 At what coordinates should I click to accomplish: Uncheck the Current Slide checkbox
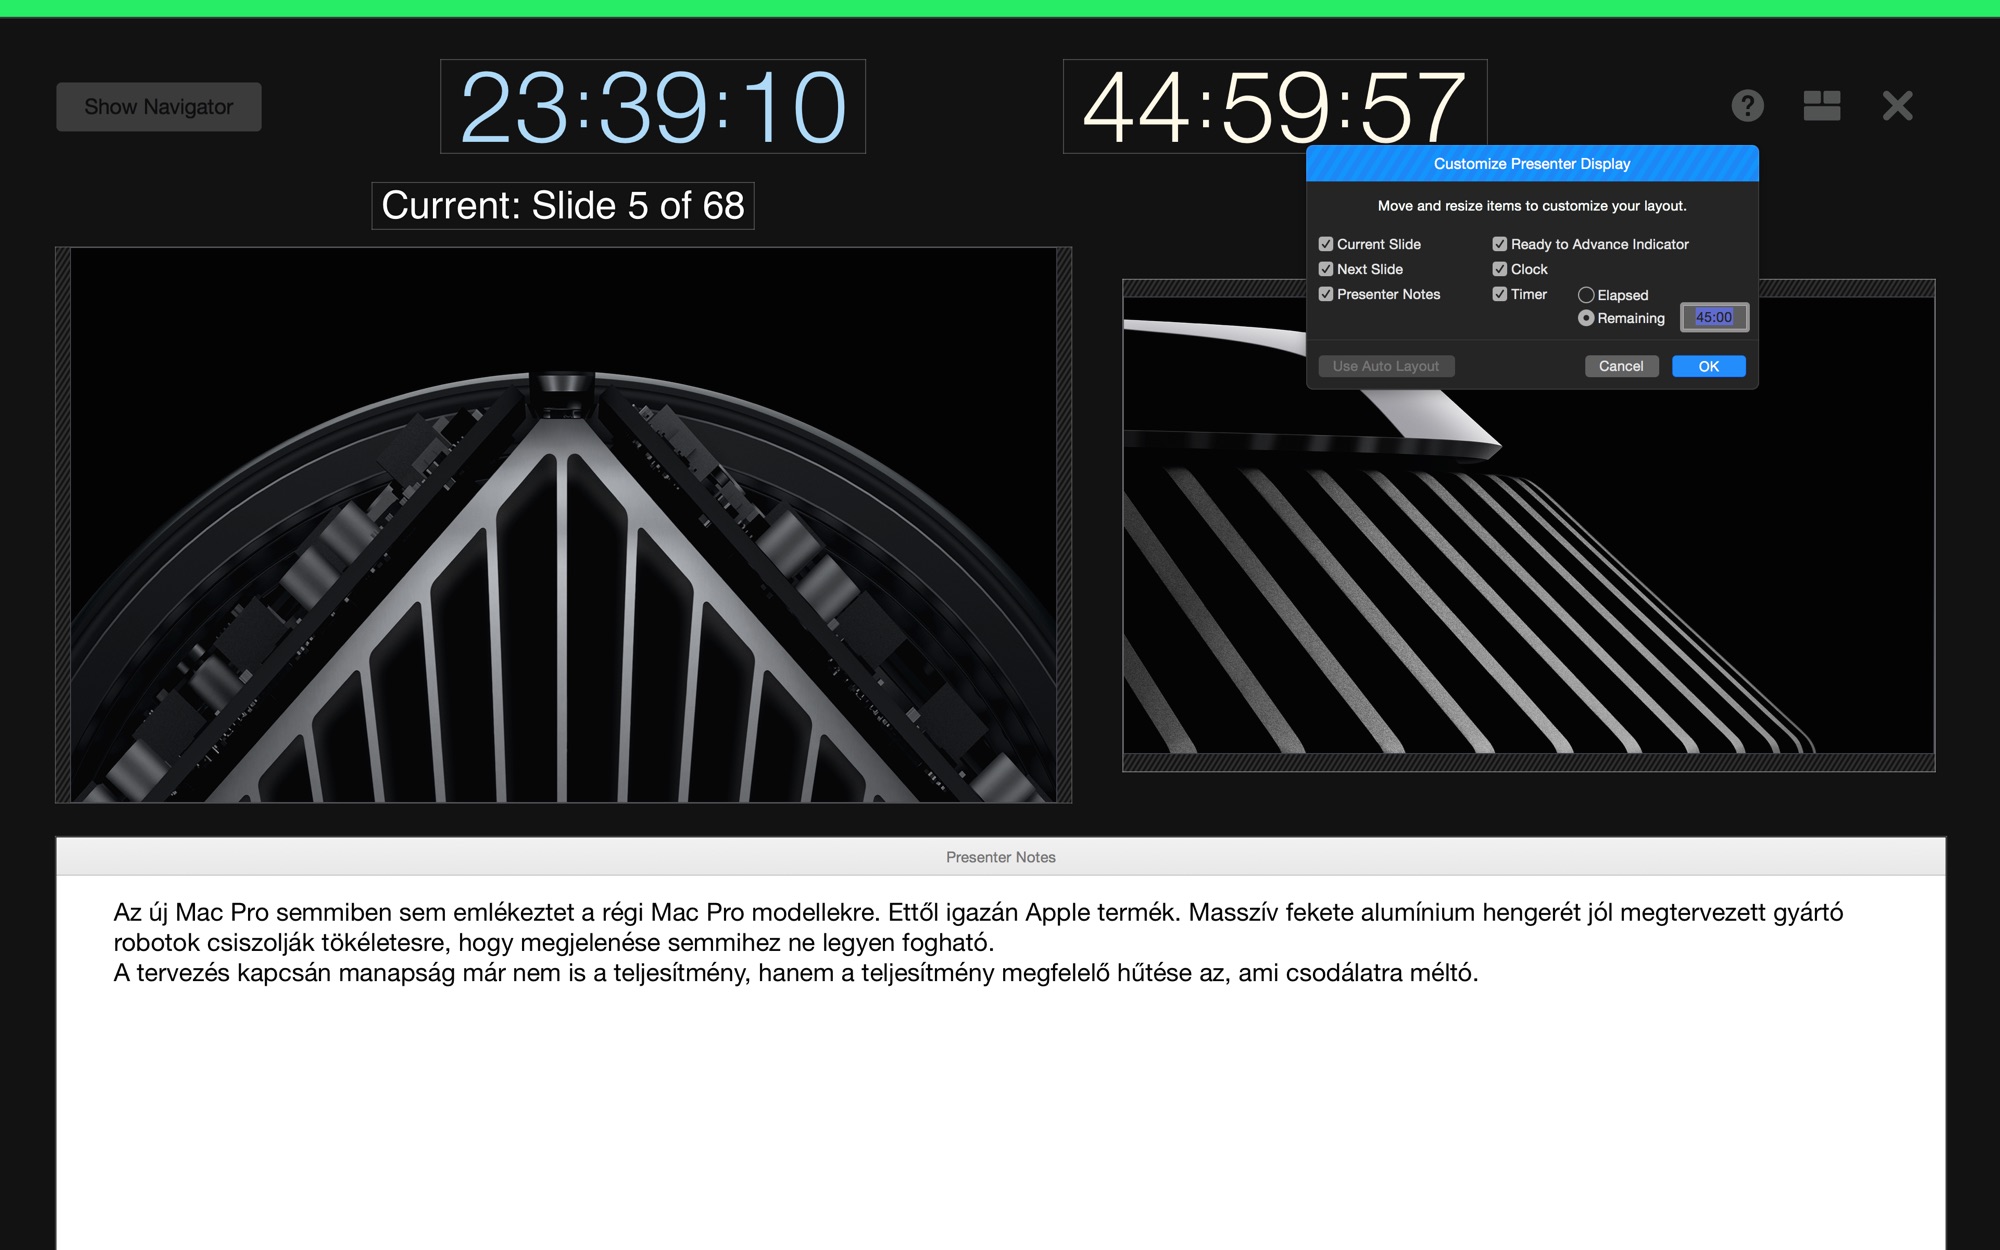click(1326, 244)
